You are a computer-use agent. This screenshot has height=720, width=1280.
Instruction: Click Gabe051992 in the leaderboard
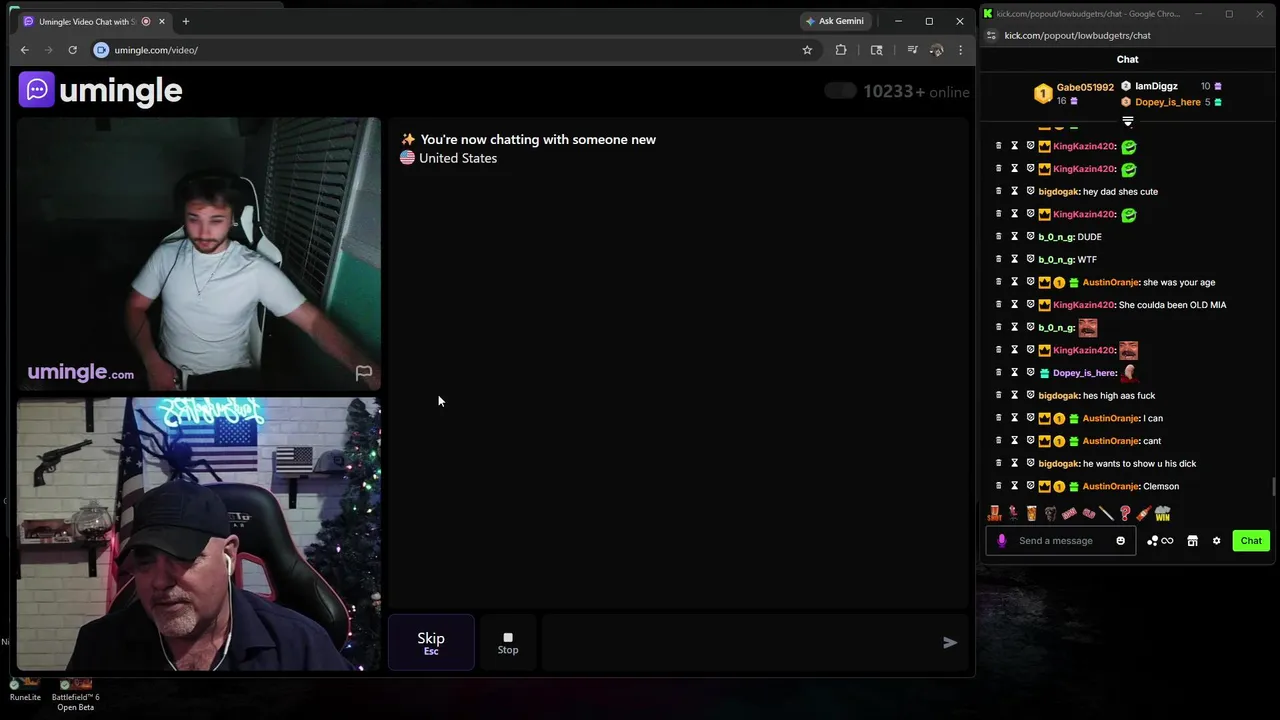pyautogui.click(x=1085, y=87)
